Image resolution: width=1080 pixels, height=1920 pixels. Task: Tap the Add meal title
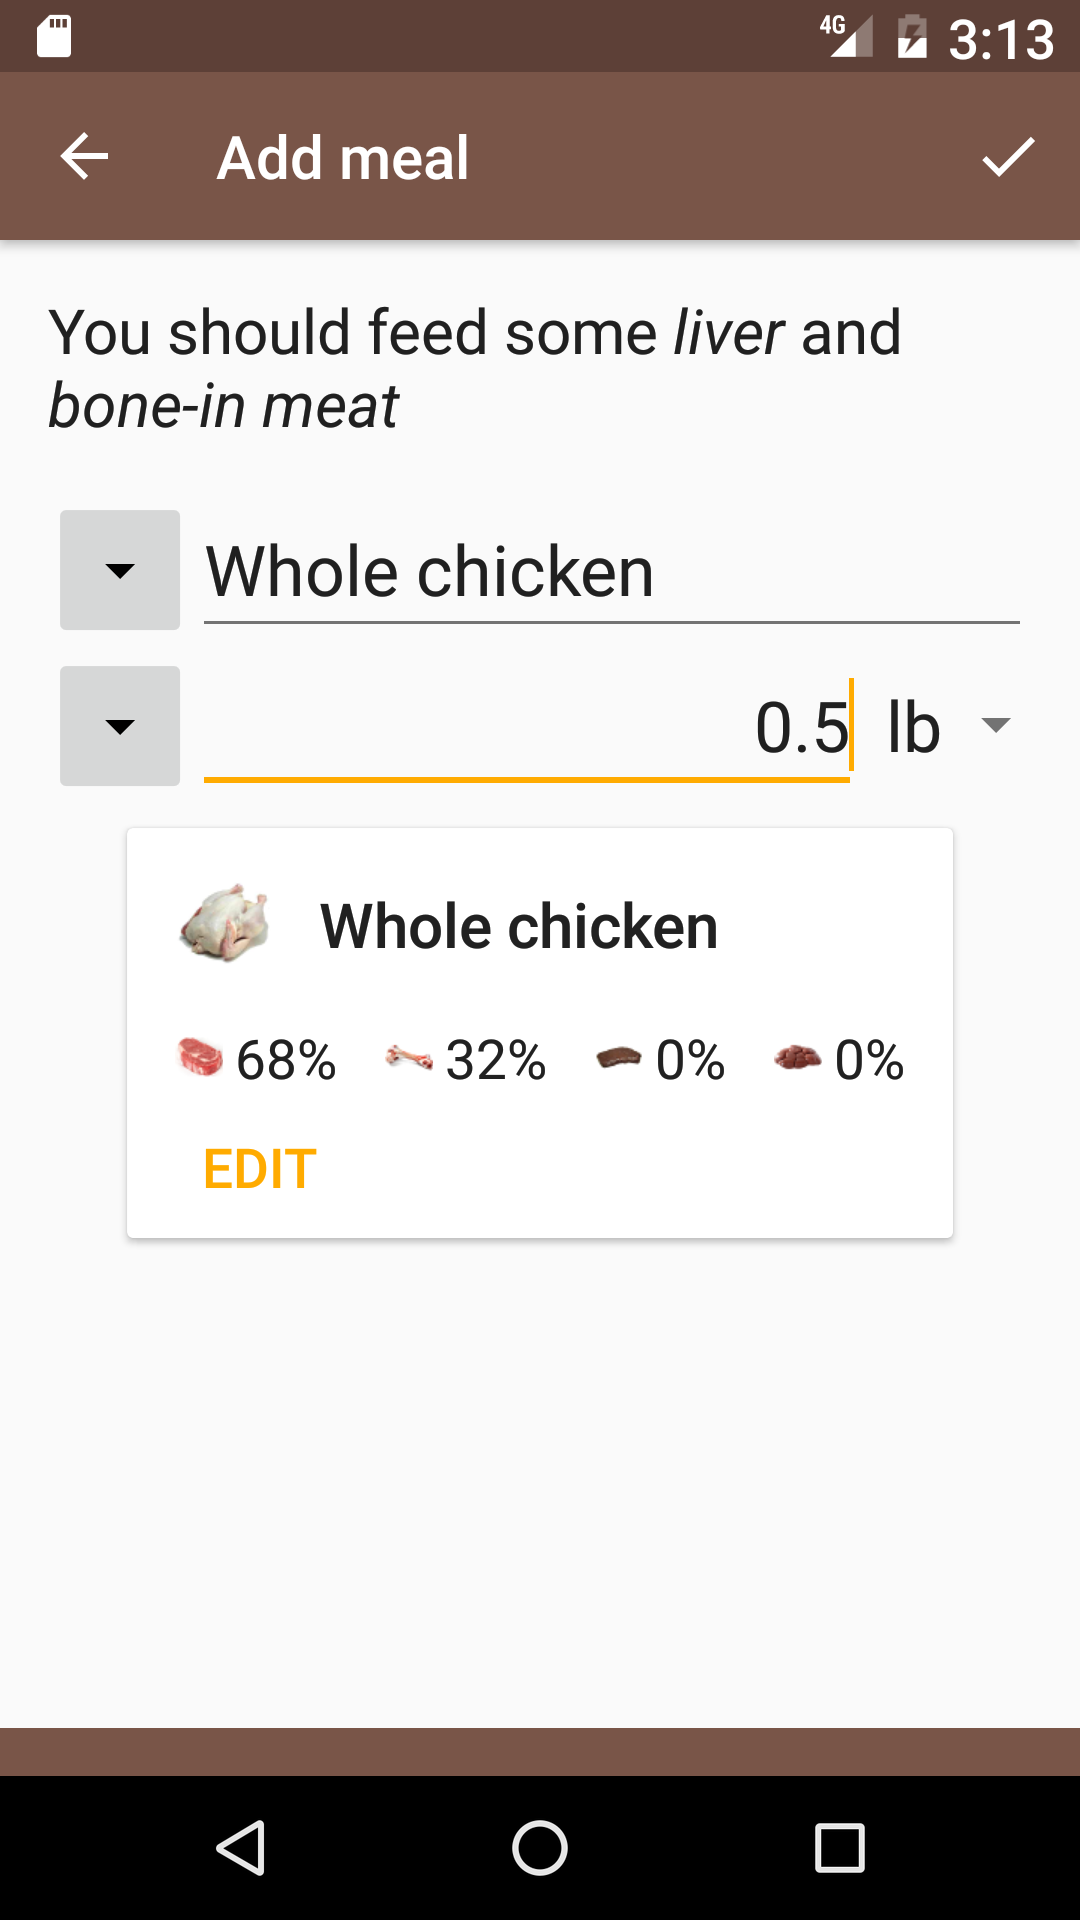343,158
